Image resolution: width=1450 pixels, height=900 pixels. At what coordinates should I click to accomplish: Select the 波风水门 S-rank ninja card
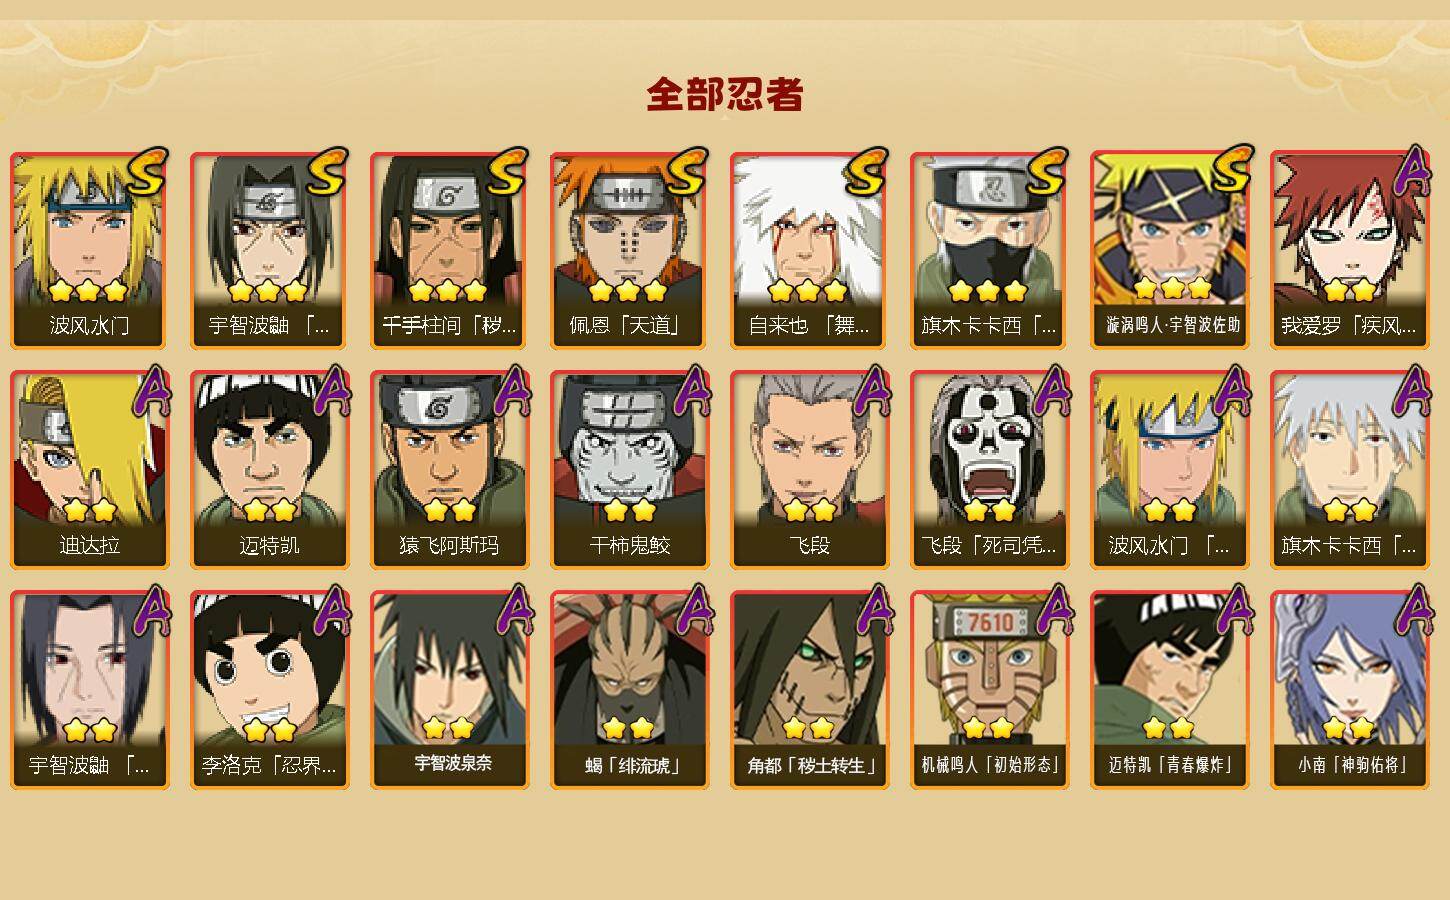pyautogui.click(x=89, y=250)
